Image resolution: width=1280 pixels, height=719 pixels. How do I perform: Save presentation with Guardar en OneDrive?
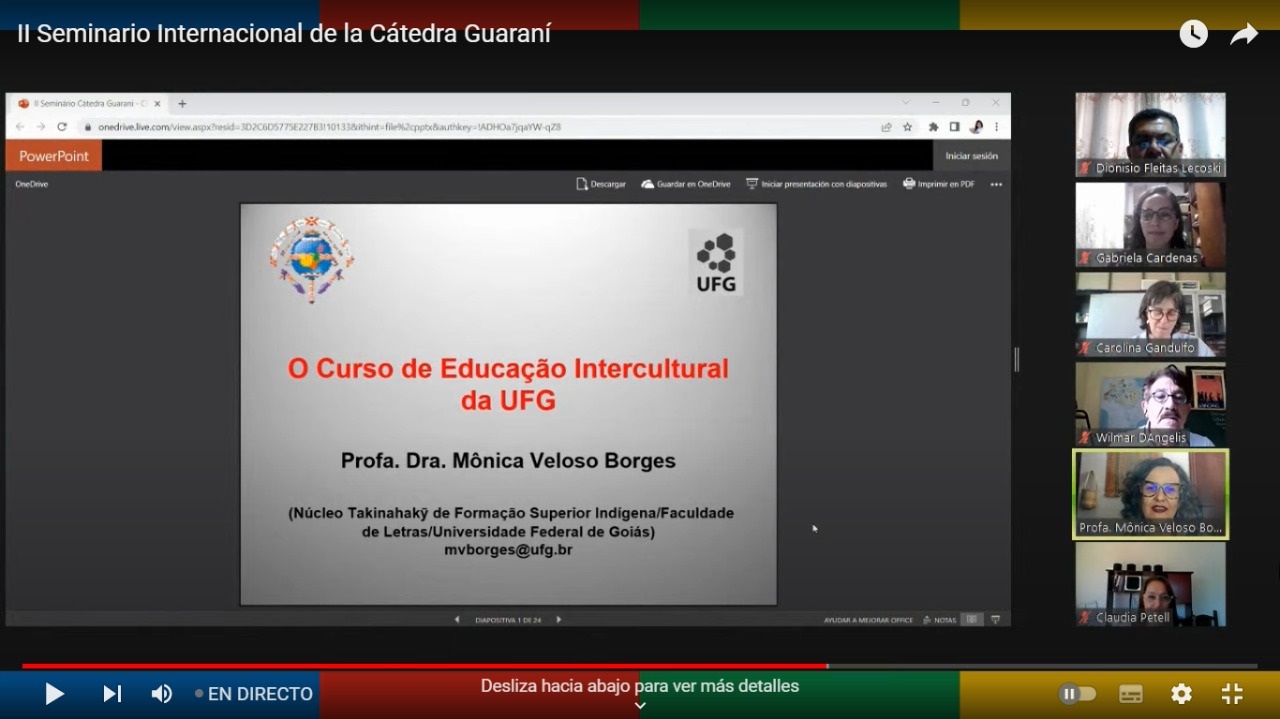pyautogui.click(x=686, y=184)
